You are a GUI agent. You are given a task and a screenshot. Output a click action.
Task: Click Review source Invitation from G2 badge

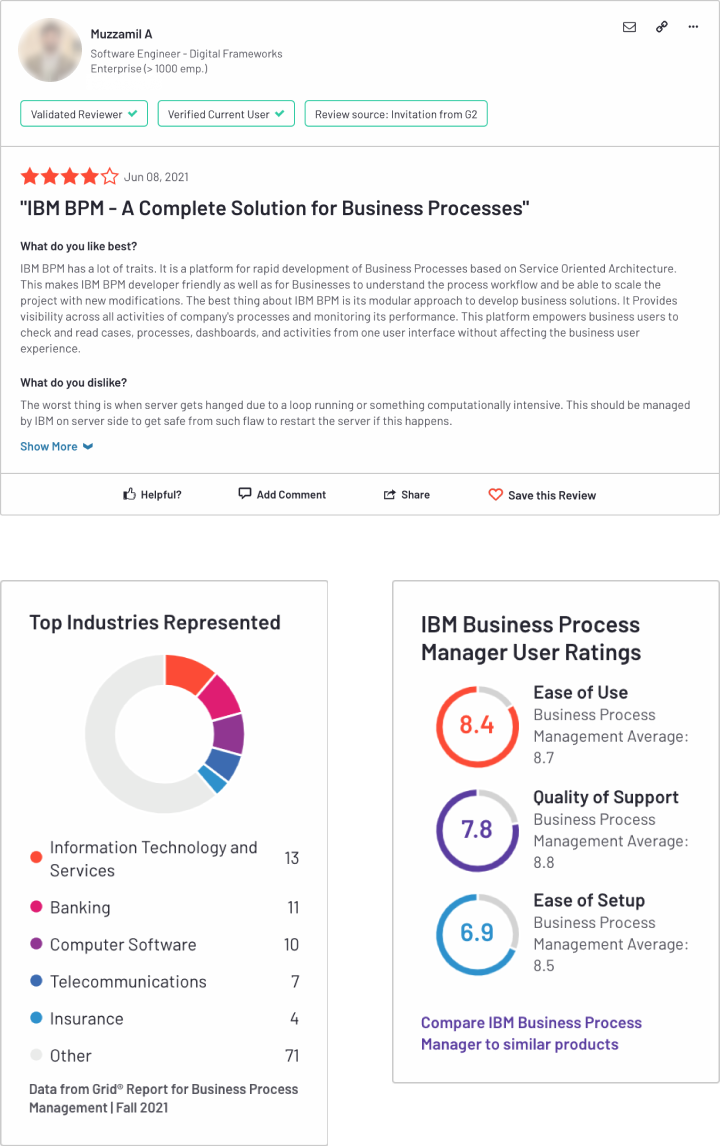click(396, 114)
